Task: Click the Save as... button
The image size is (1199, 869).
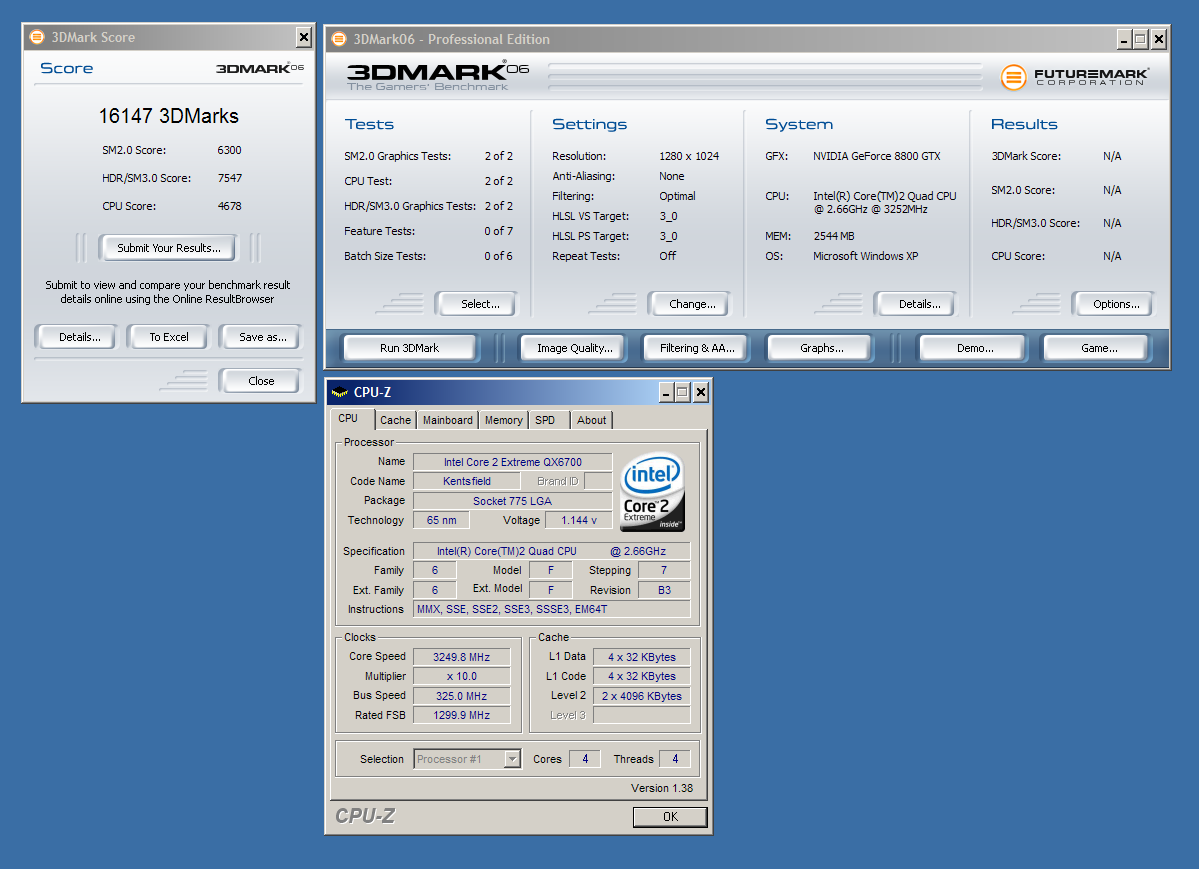Action: [x=262, y=337]
